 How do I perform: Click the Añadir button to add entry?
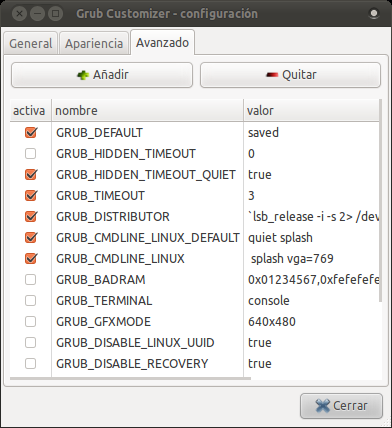click(102, 75)
